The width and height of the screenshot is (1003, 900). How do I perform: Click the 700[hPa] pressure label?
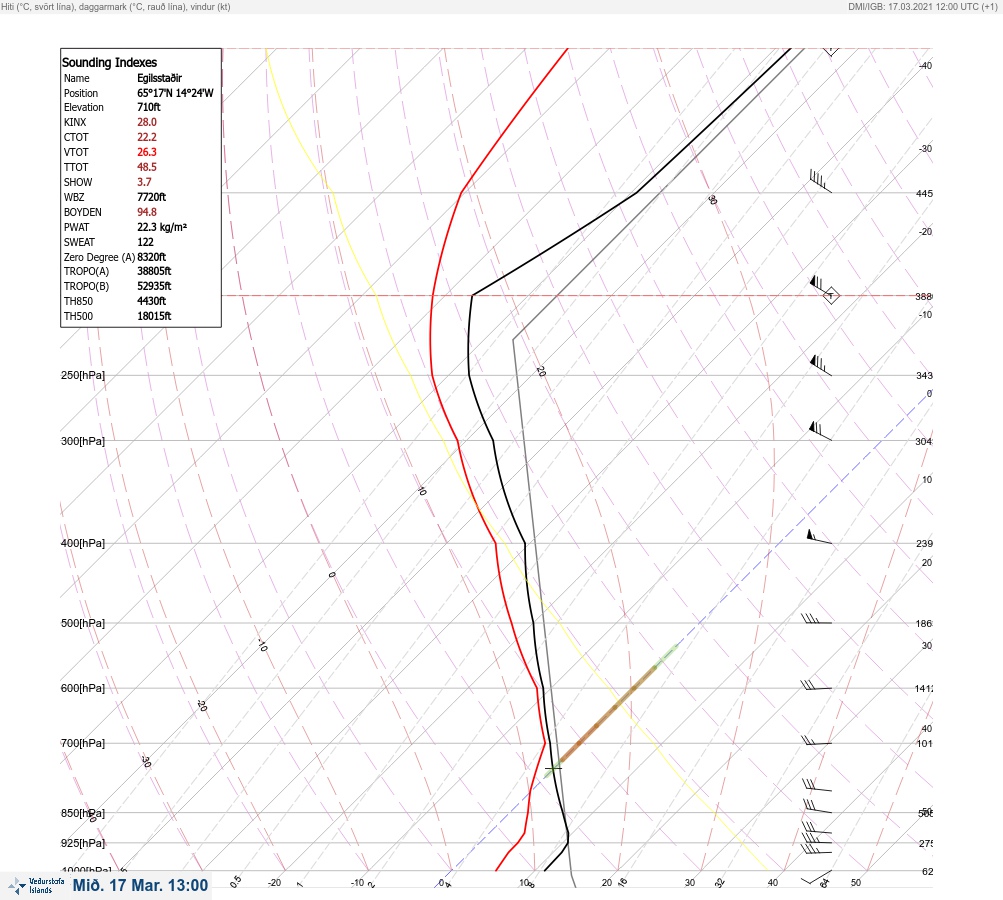[x=83, y=743]
